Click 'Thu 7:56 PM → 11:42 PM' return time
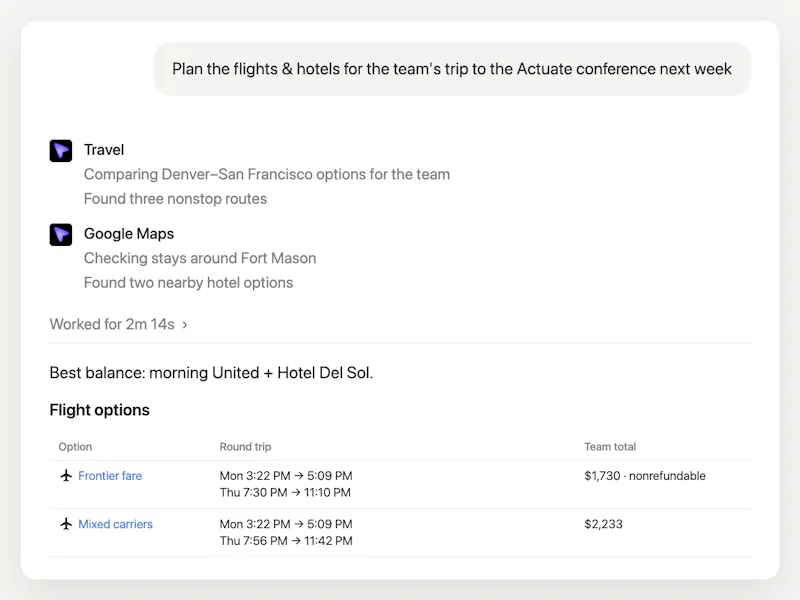This screenshot has height=600, width=800. coord(286,541)
